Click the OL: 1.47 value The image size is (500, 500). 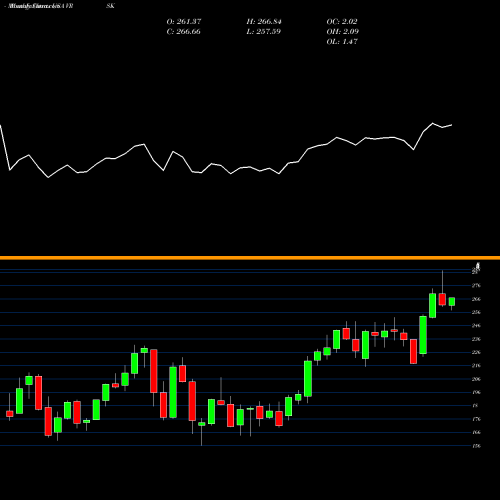[x=342, y=42]
